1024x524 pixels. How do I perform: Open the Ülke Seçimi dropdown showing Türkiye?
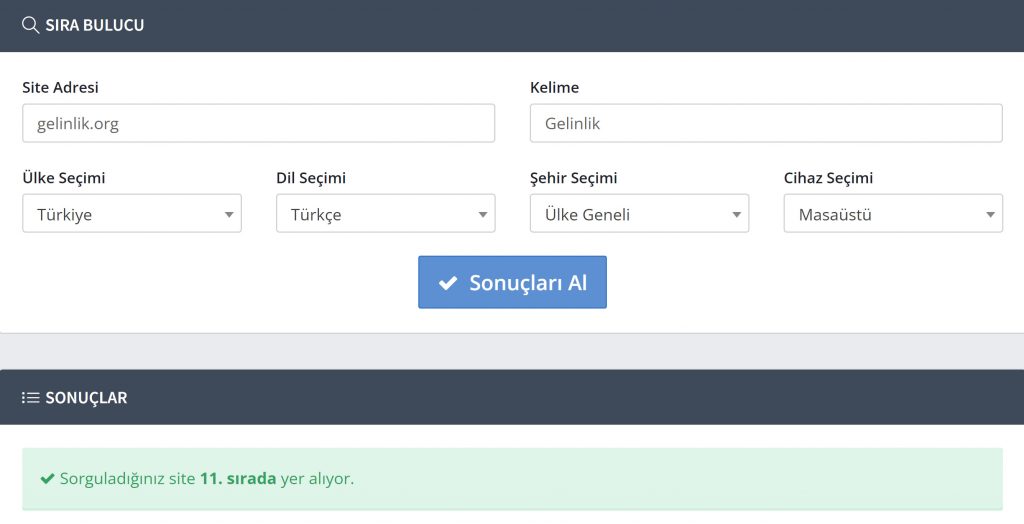(132, 214)
